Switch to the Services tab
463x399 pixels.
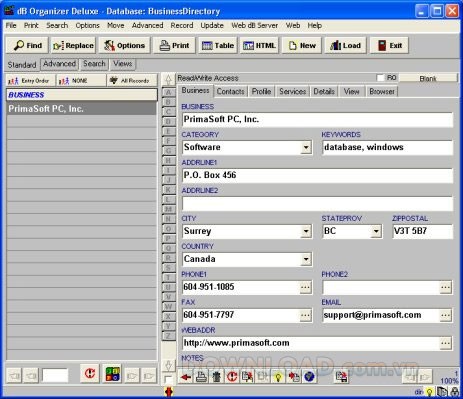point(292,91)
